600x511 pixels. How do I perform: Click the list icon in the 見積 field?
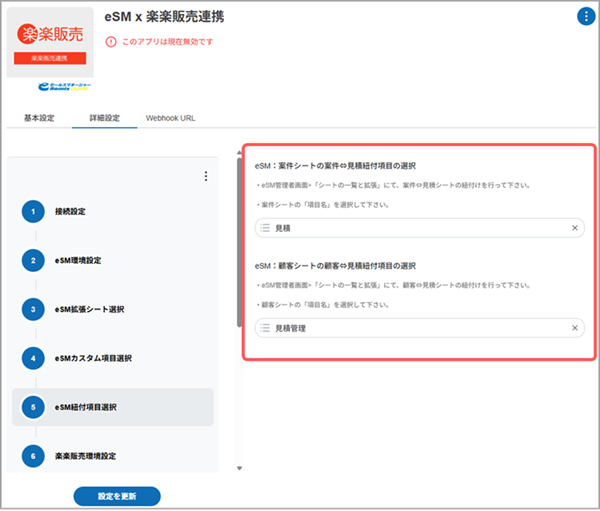(265, 228)
